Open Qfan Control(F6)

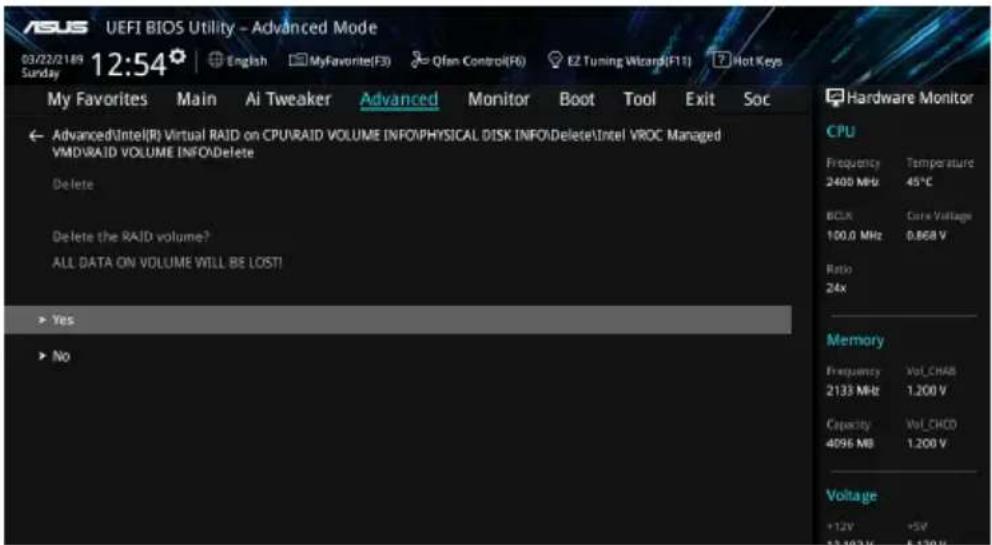tap(479, 61)
